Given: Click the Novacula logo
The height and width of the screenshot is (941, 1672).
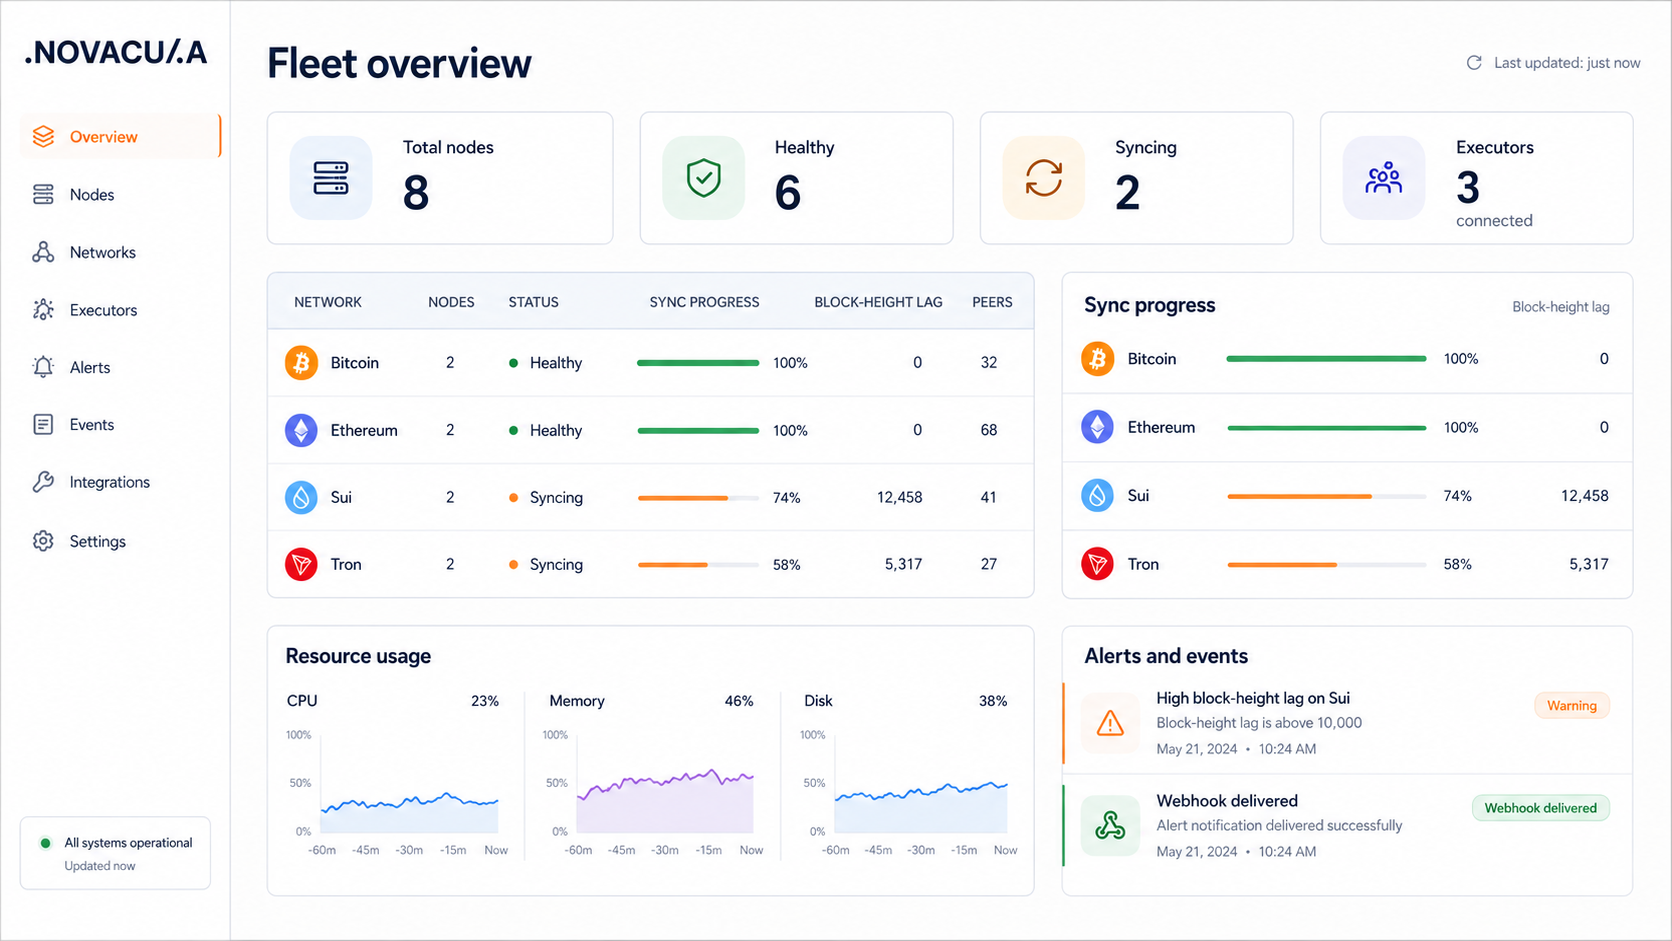Looking at the screenshot, I should 116,52.
